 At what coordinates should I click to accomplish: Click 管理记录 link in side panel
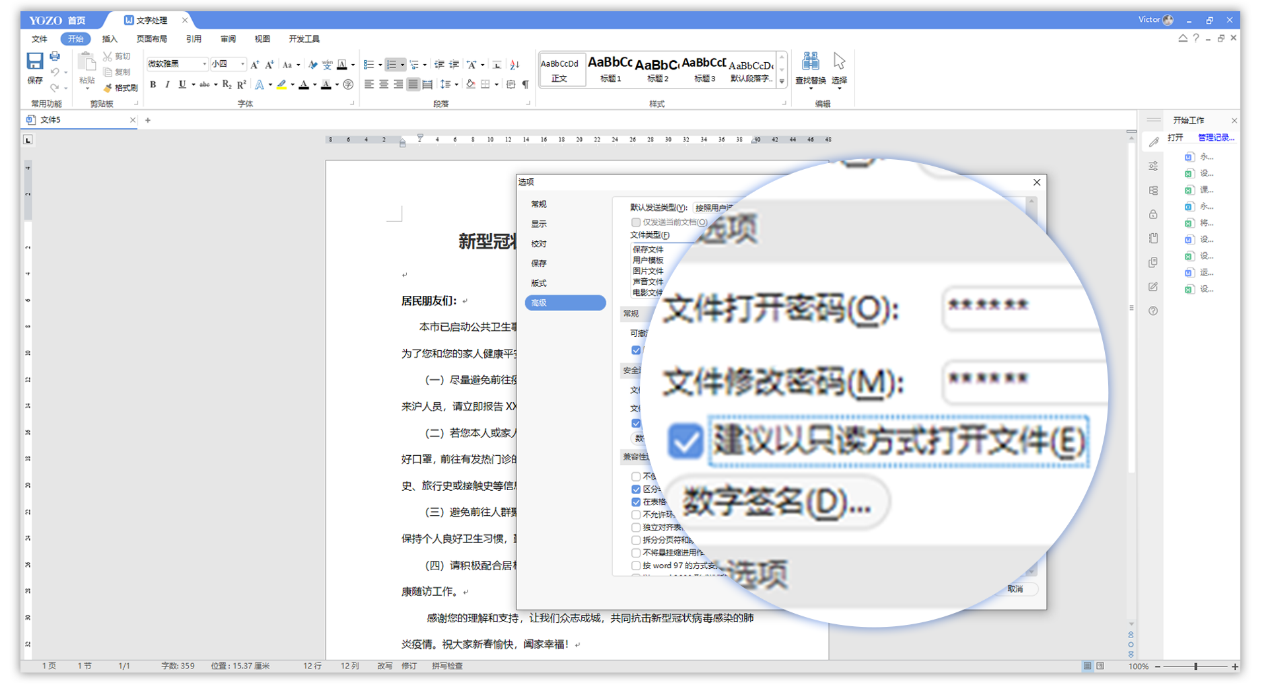[1215, 138]
